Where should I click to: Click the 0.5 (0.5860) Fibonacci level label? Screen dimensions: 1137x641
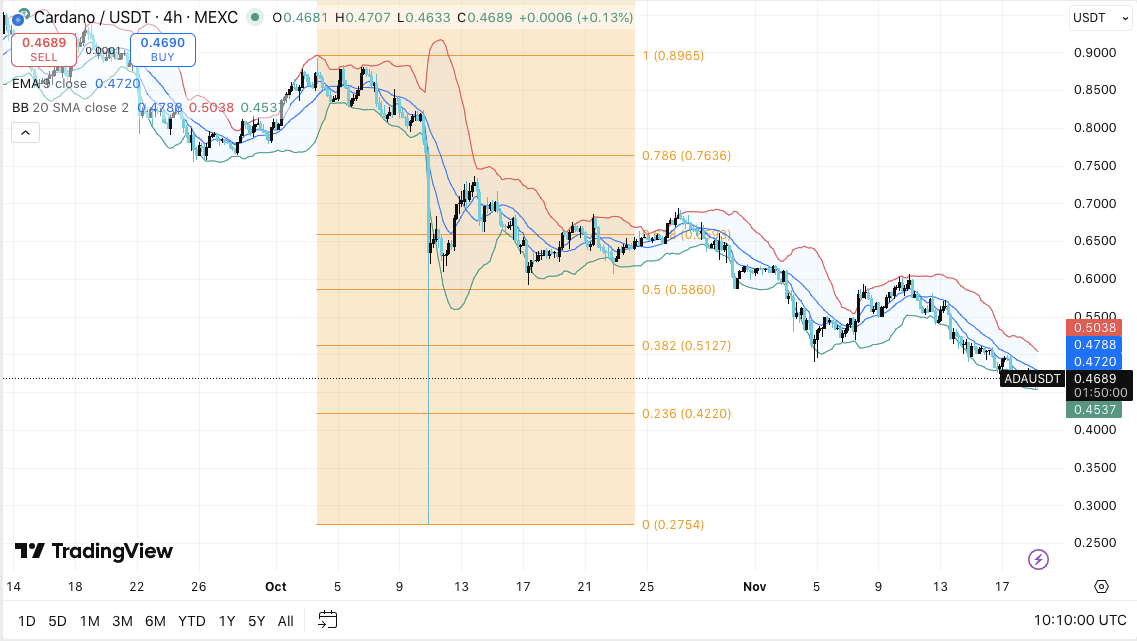pyautogui.click(x=679, y=289)
